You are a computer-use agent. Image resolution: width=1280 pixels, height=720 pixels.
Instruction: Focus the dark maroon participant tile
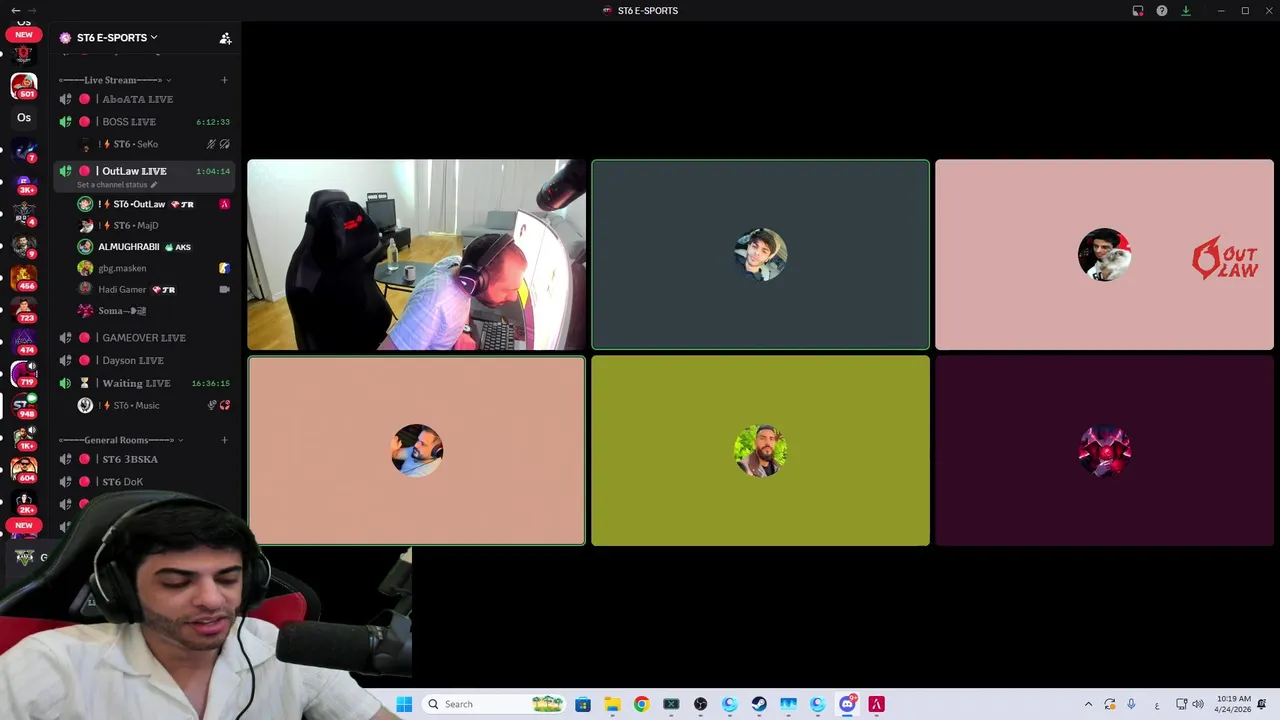coord(1104,451)
